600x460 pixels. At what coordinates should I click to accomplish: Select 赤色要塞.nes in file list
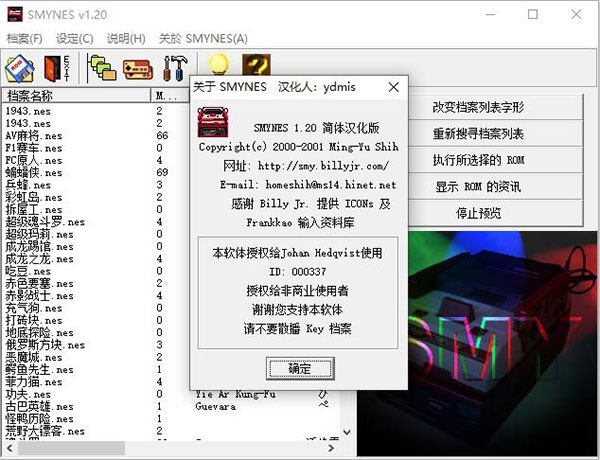39,283
